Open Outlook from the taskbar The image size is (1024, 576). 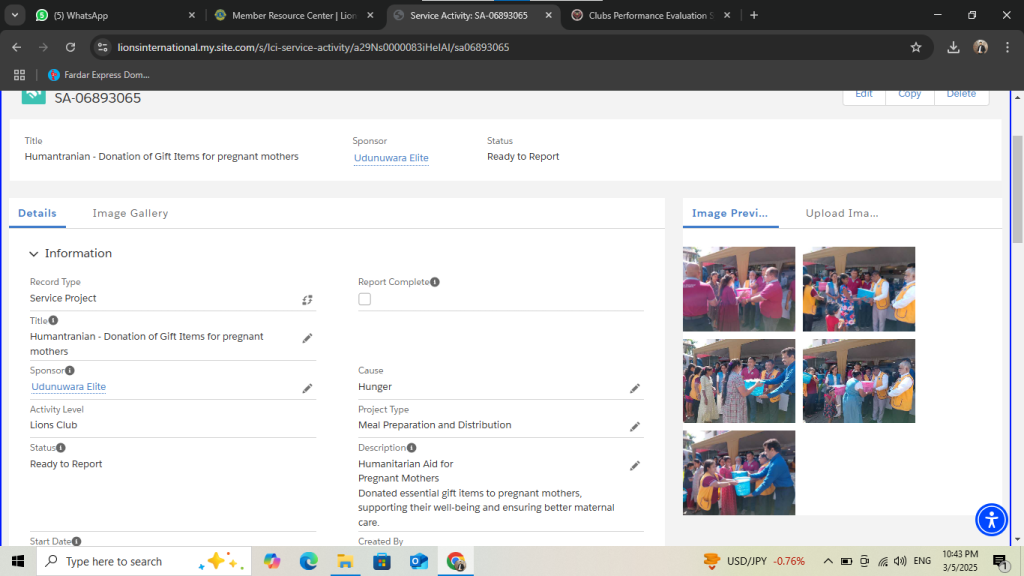tap(419, 561)
